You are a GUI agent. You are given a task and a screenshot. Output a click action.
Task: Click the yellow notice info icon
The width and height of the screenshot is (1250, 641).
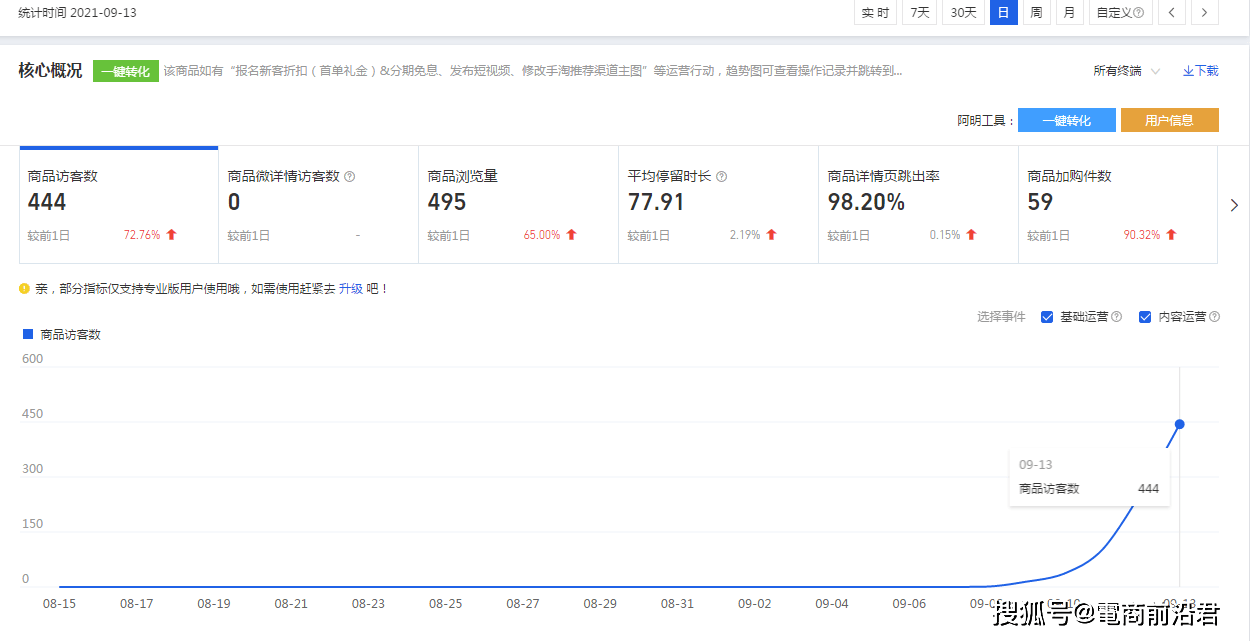pos(24,288)
